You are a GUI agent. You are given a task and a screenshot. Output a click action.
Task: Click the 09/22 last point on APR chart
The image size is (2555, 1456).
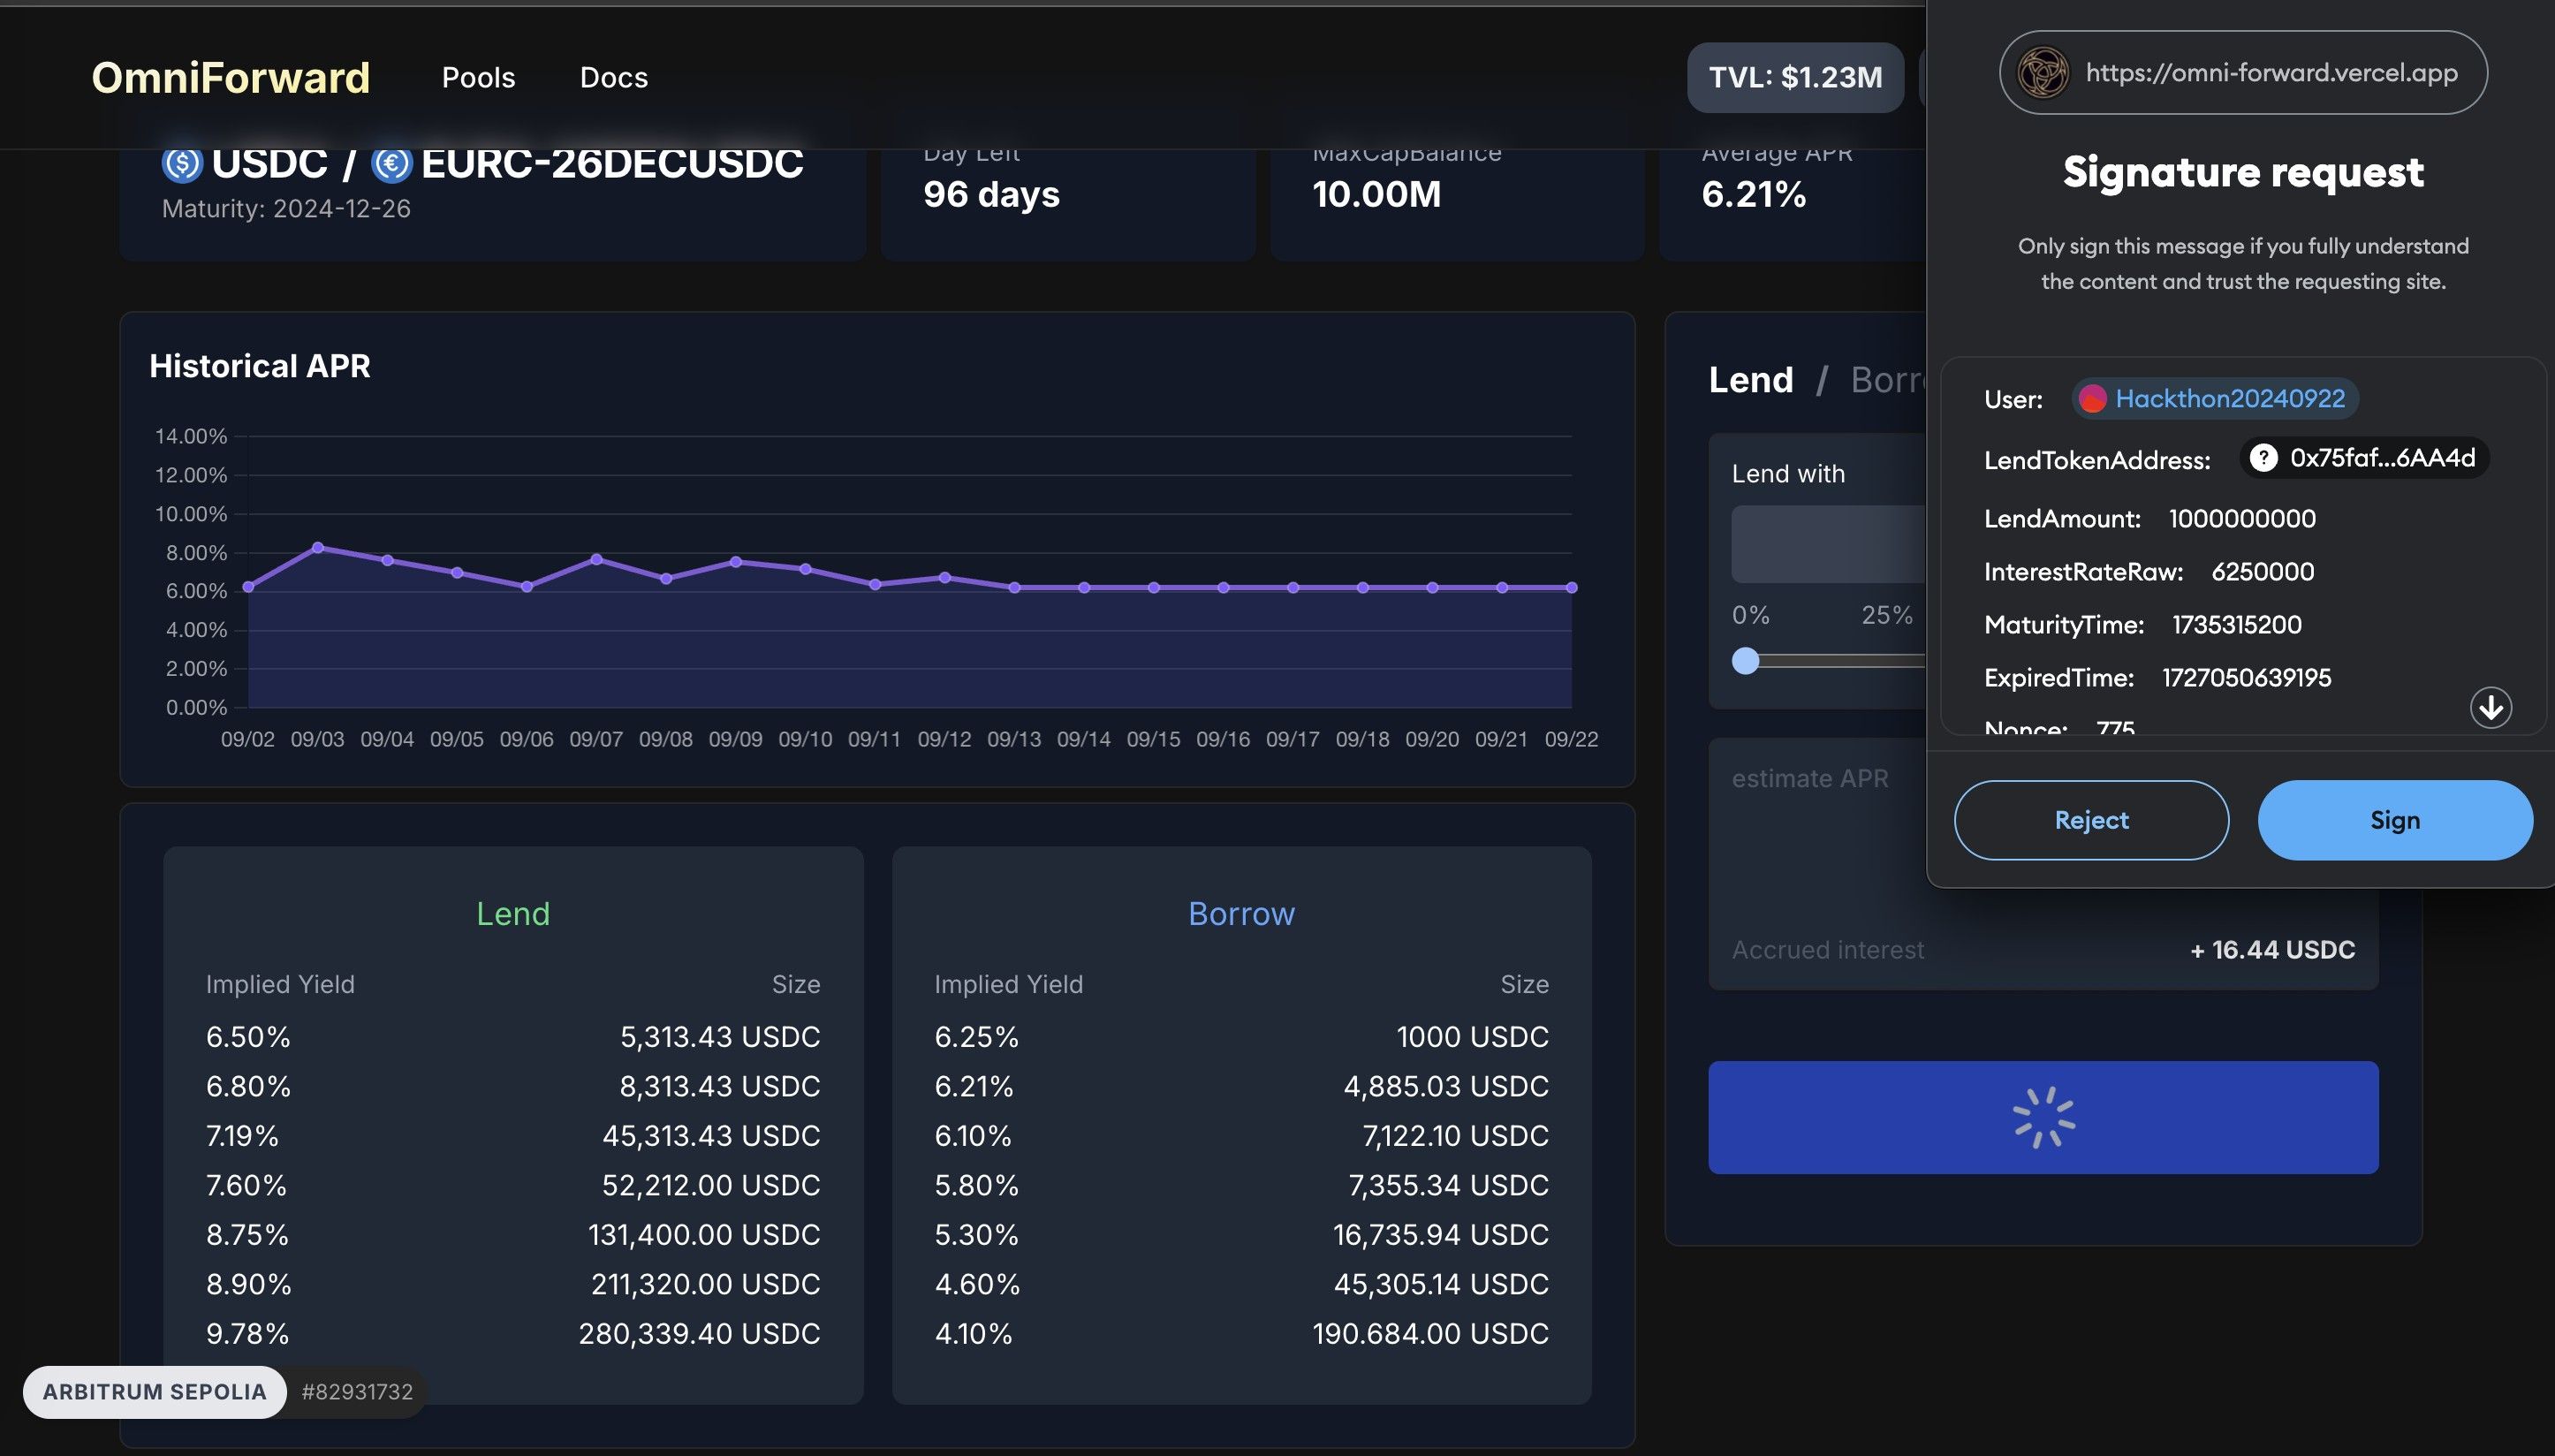1571,588
